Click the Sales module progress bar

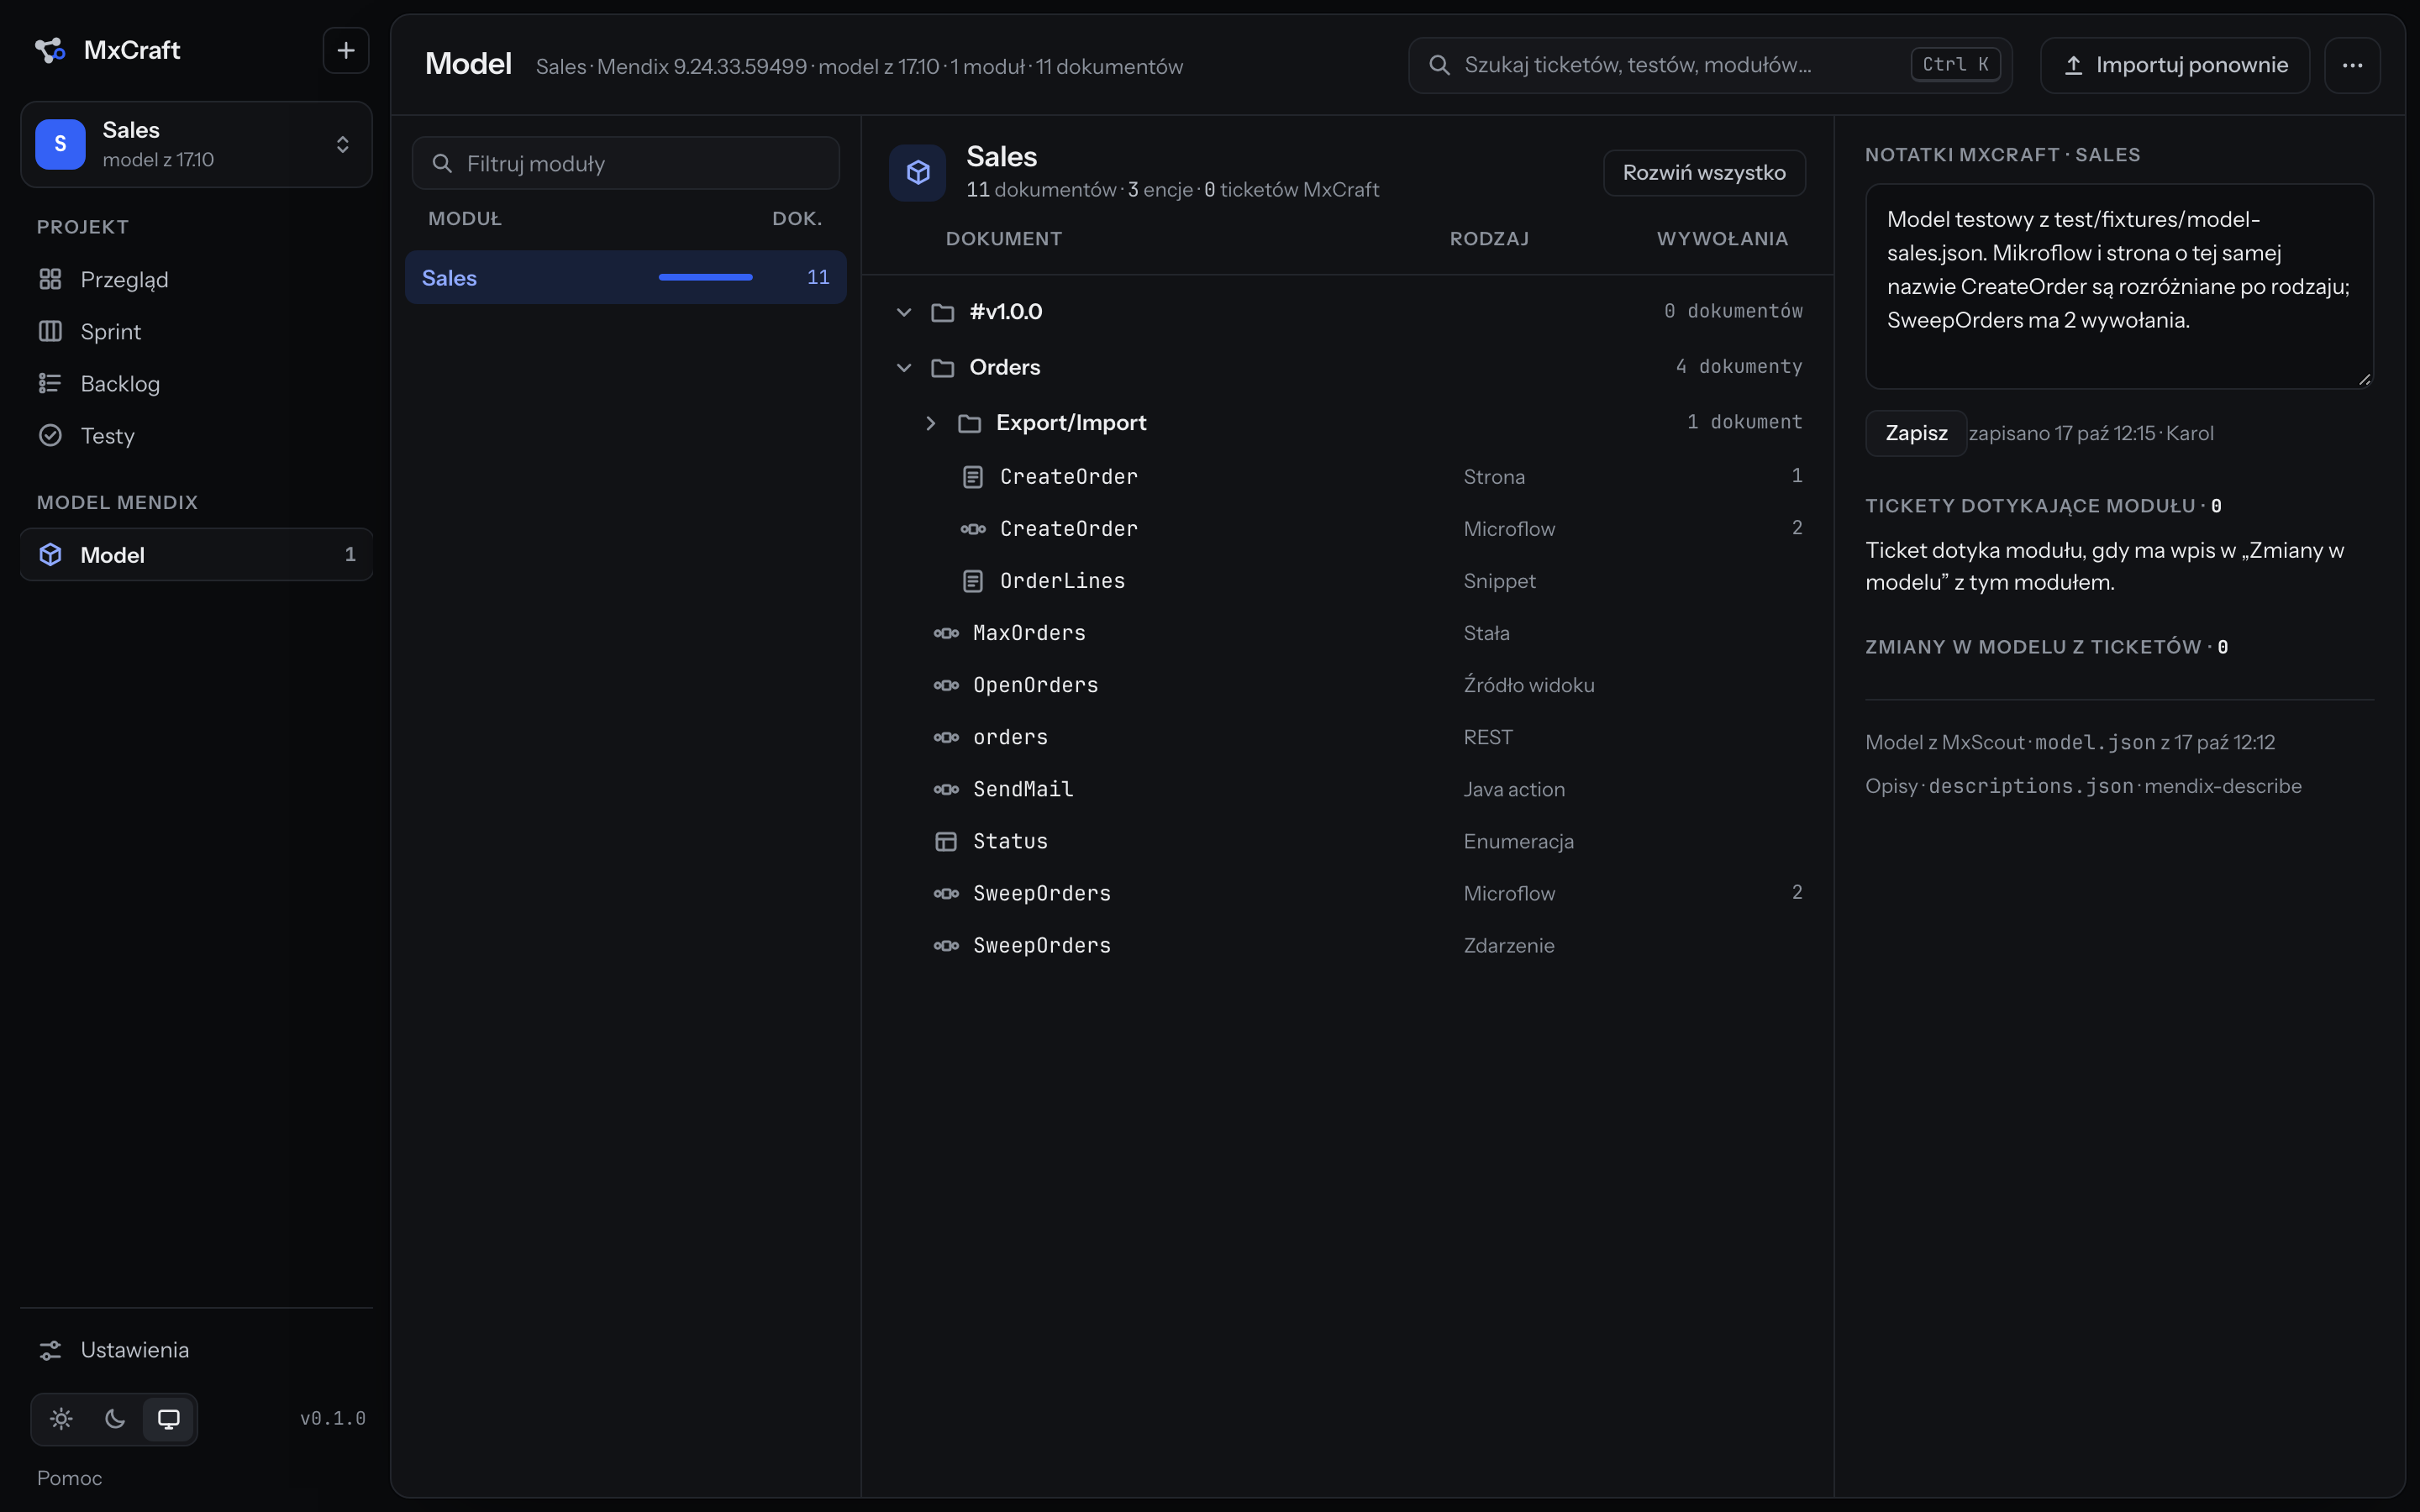(x=705, y=277)
